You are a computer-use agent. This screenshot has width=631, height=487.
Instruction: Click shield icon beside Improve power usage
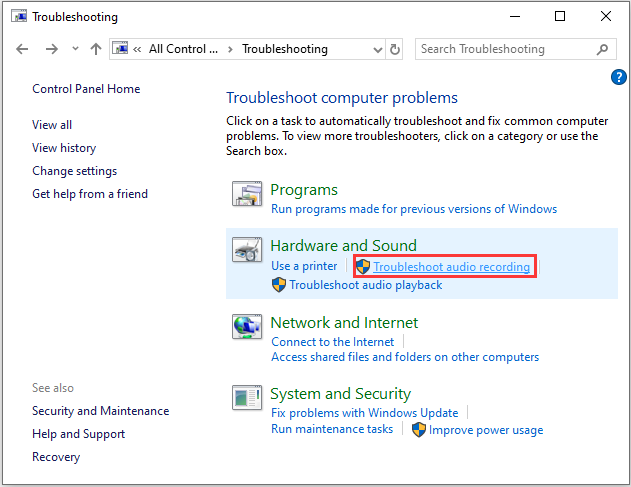tap(419, 430)
